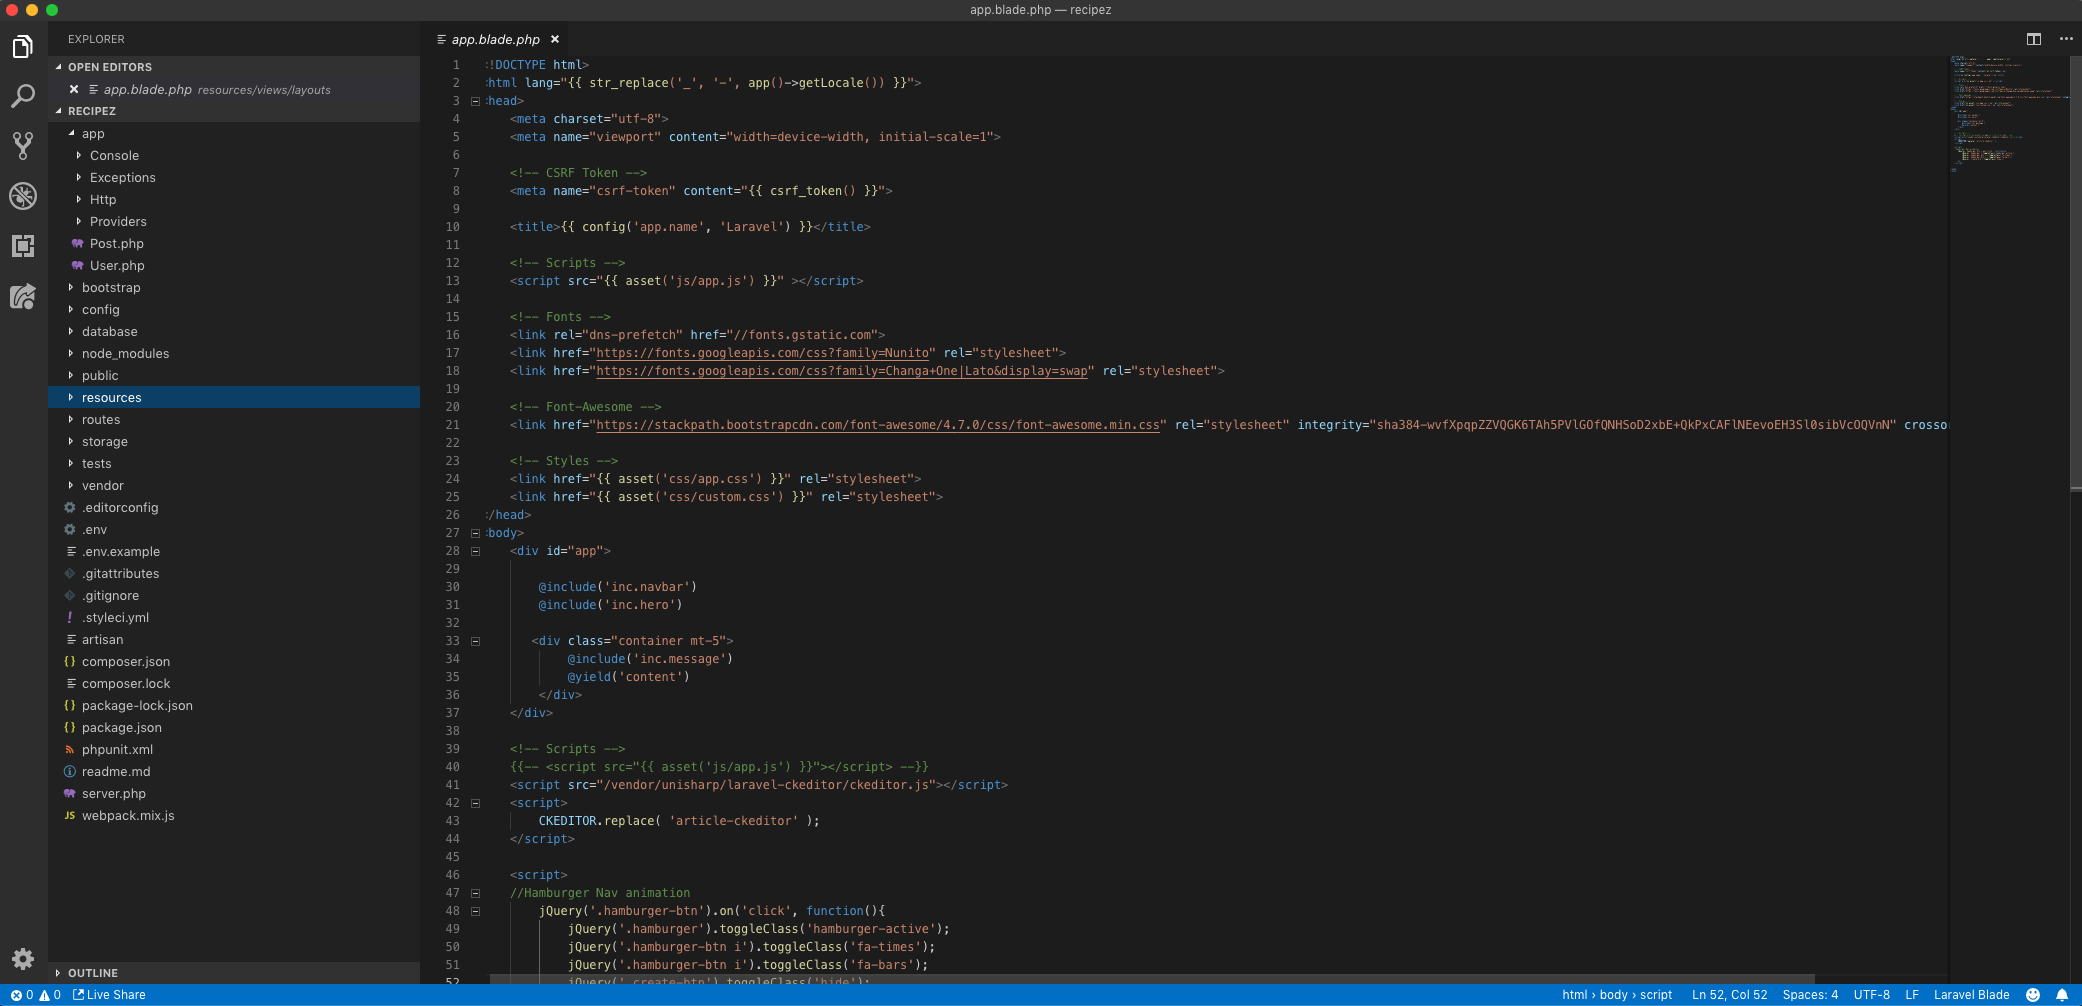Image resolution: width=2082 pixels, height=1006 pixels.
Task: Open composer.json in the explorer
Action: click(x=234, y=661)
